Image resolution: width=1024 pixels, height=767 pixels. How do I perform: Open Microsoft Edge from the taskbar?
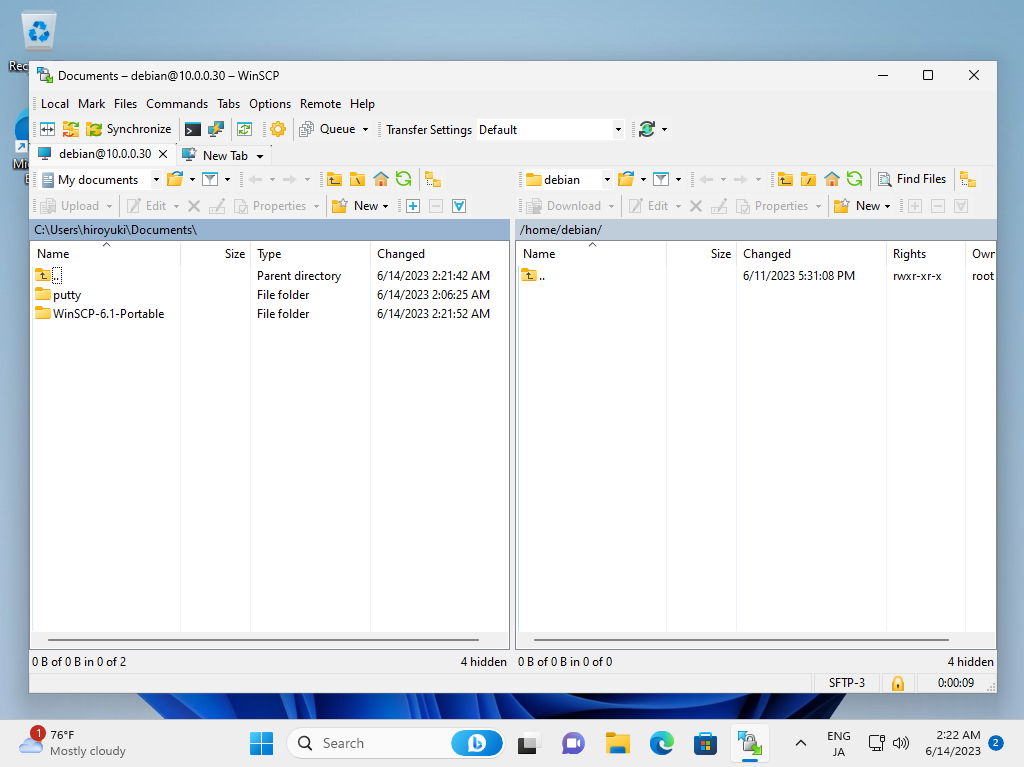tap(662, 743)
